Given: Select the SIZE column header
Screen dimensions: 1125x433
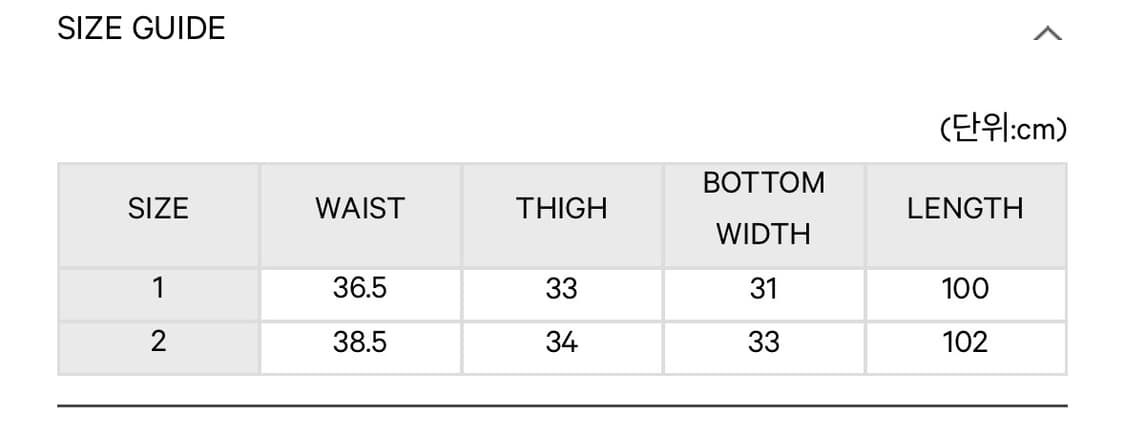Looking at the screenshot, I should pyautogui.click(x=158, y=209).
